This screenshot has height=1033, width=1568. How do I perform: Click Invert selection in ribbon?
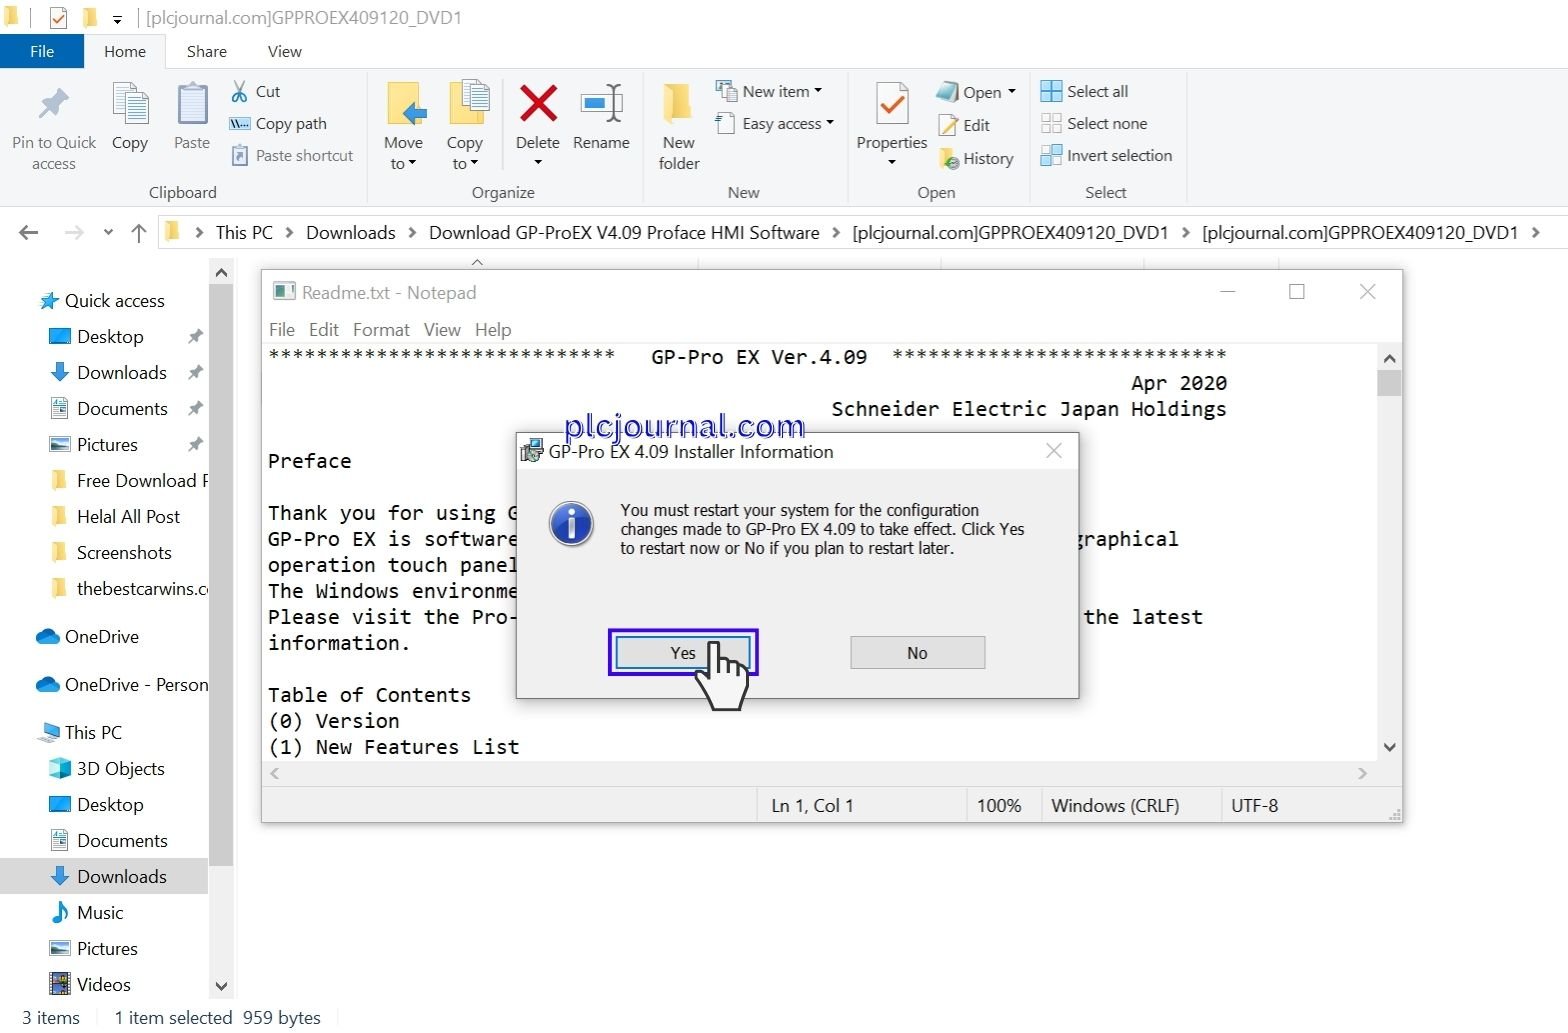(1106, 156)
